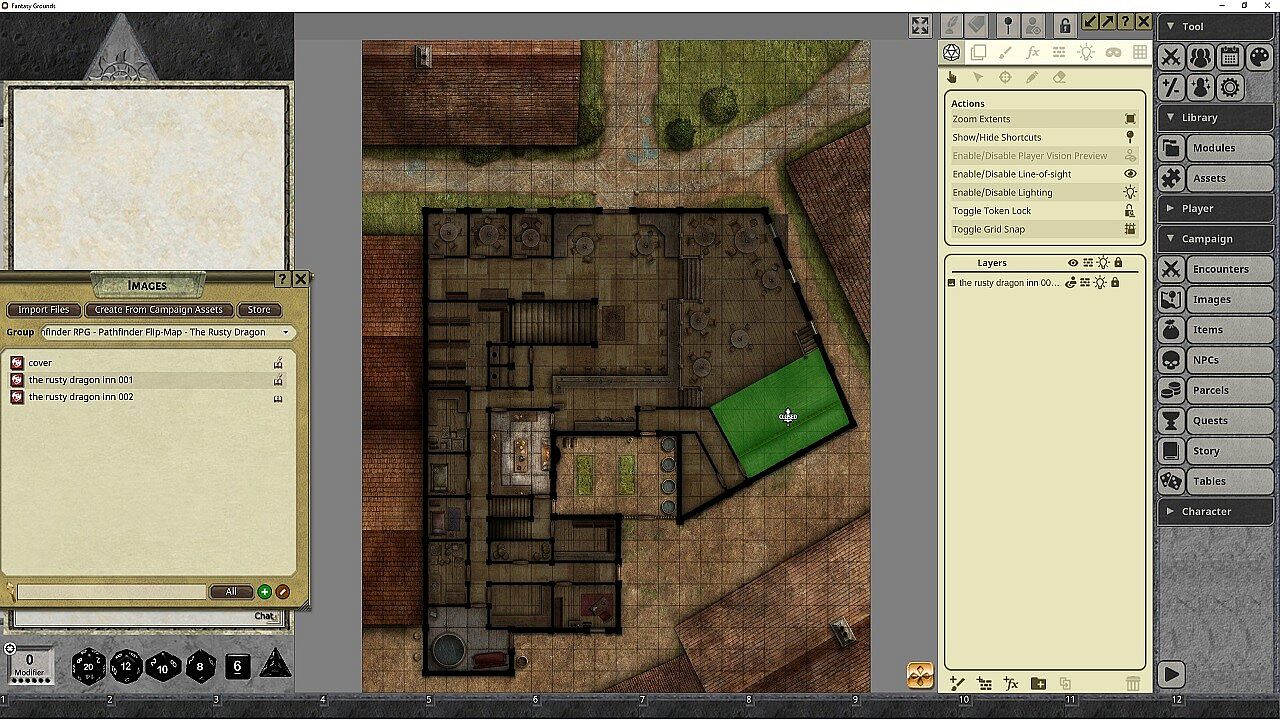Toggle Enable/Disable Line-of-sight action
The height and width of the screenshot is (720, 1280).
pos(1045,174)
